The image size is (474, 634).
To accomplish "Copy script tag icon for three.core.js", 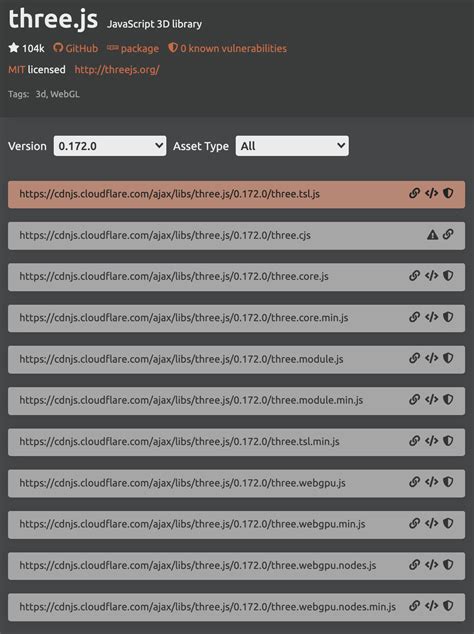I will pos(431,276).
